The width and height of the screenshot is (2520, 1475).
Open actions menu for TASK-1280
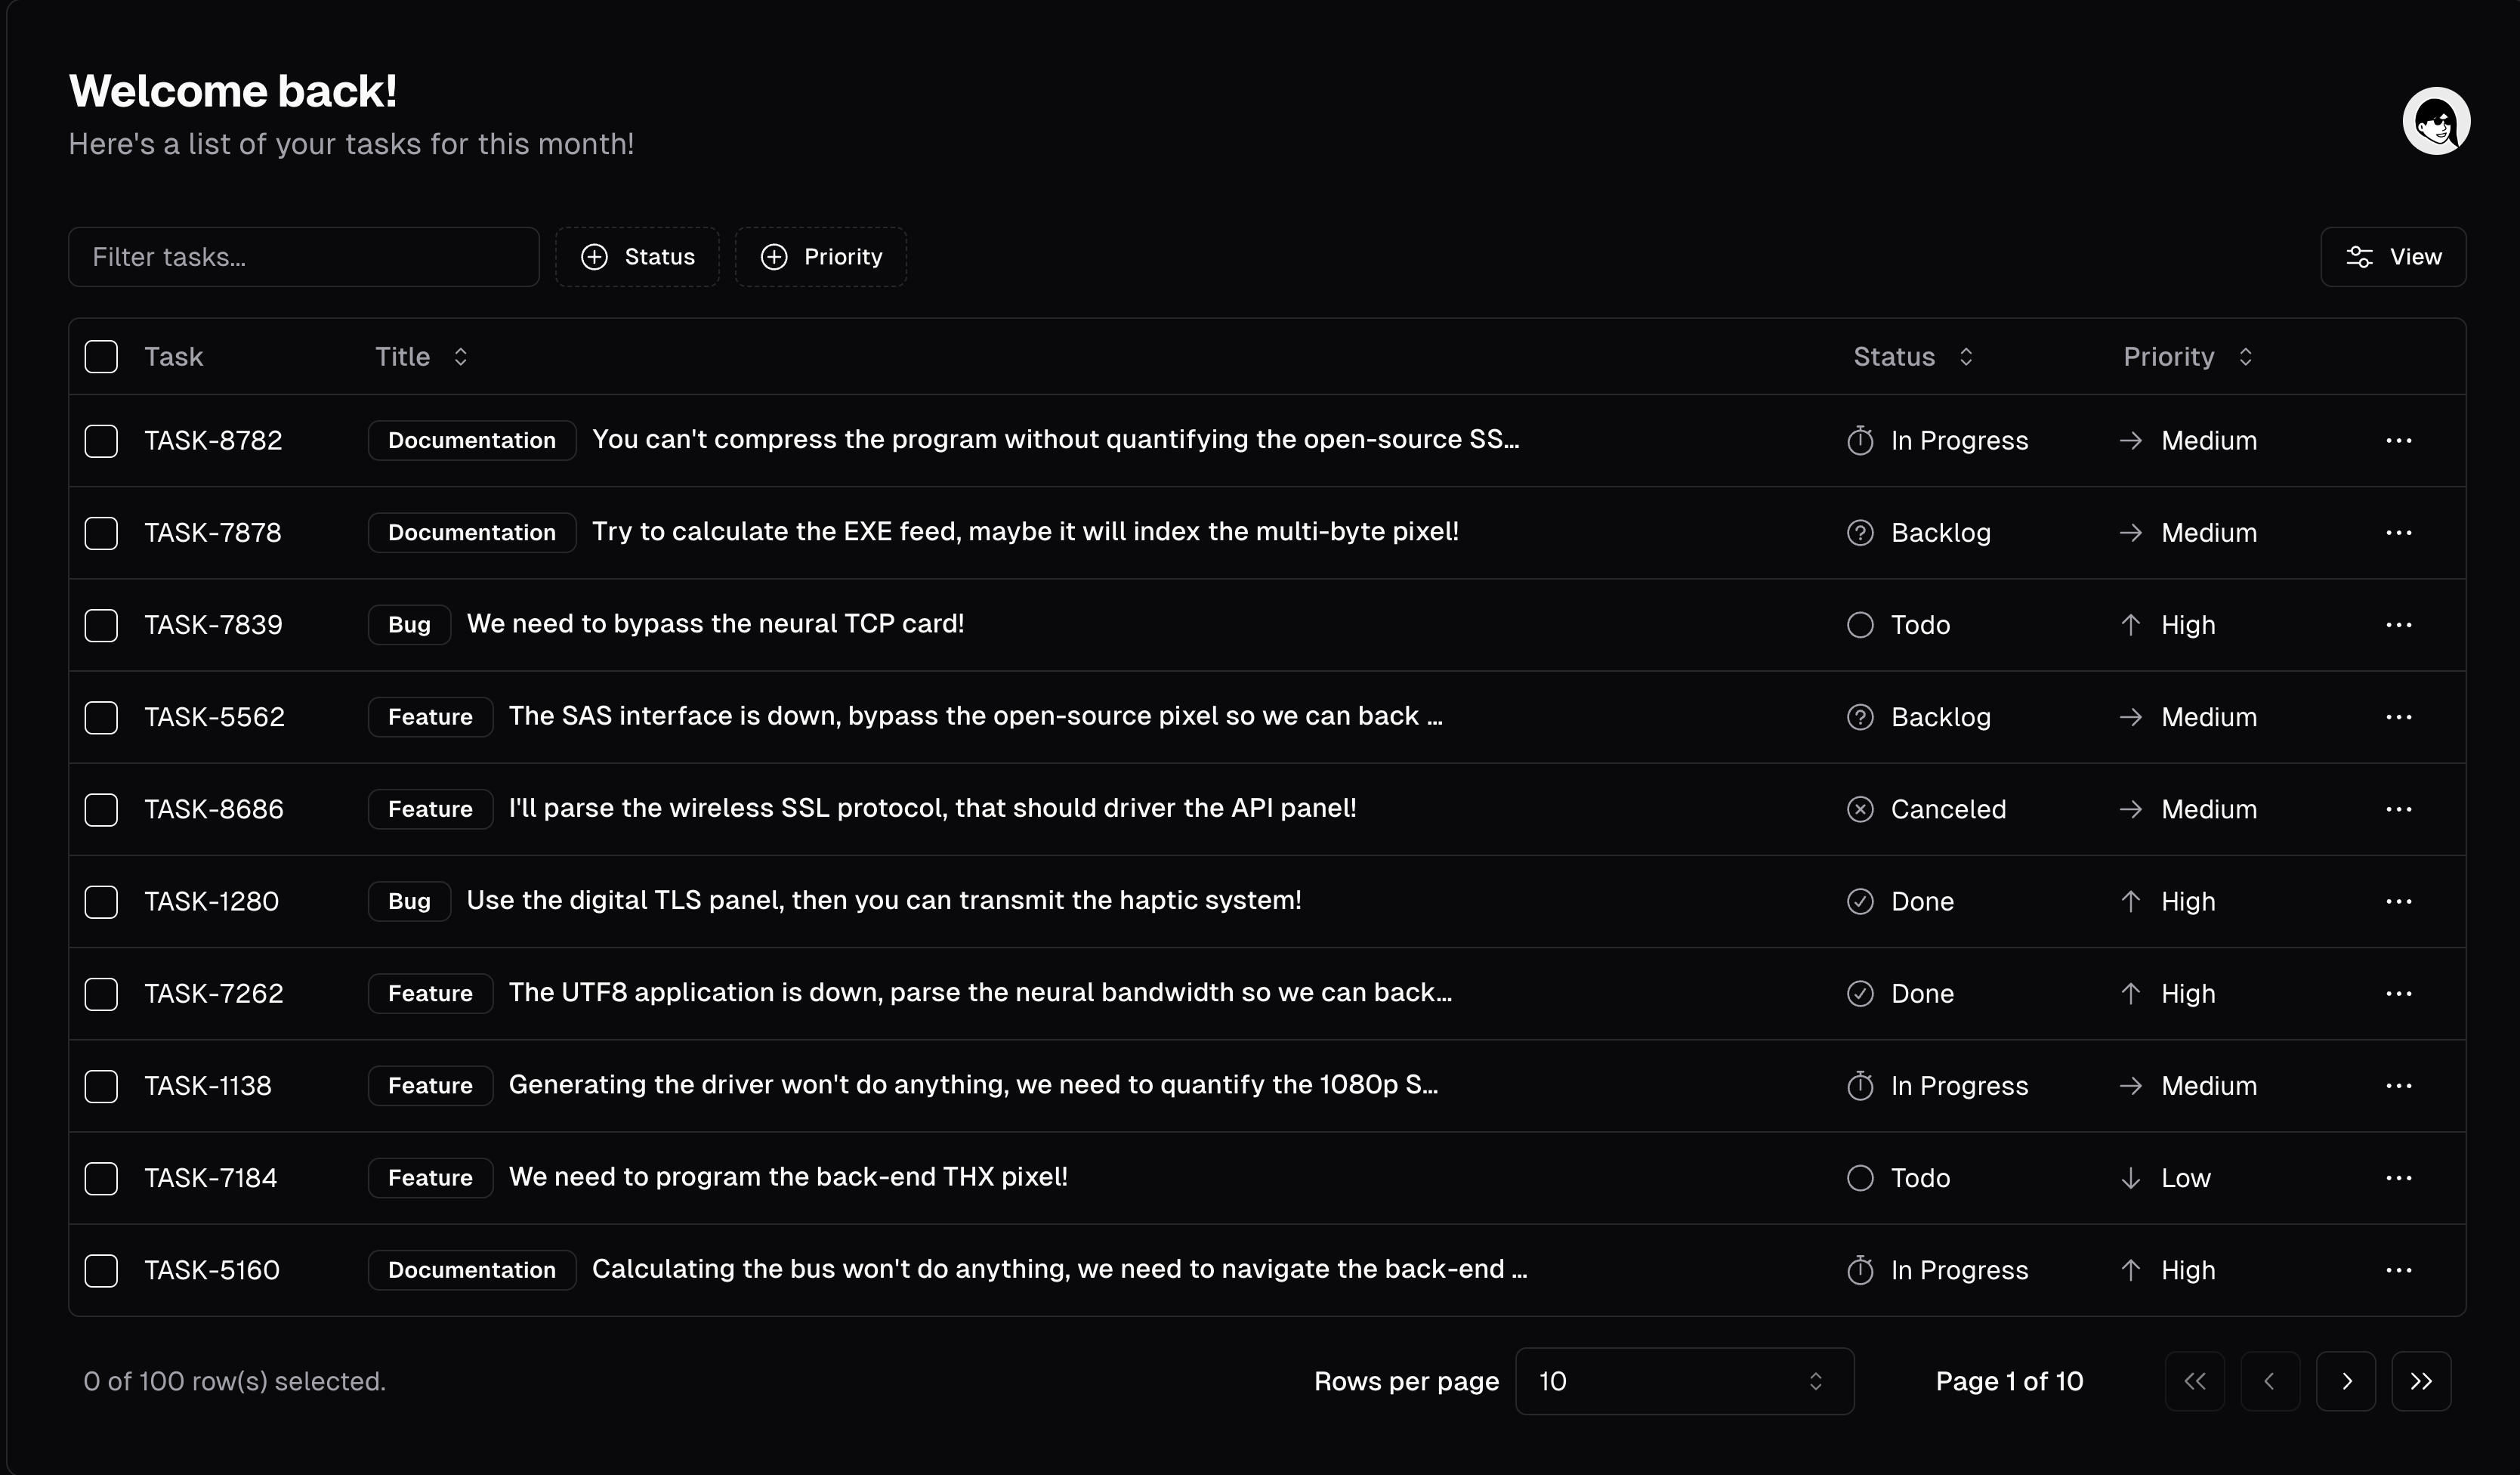click(x=2398, y=902)
